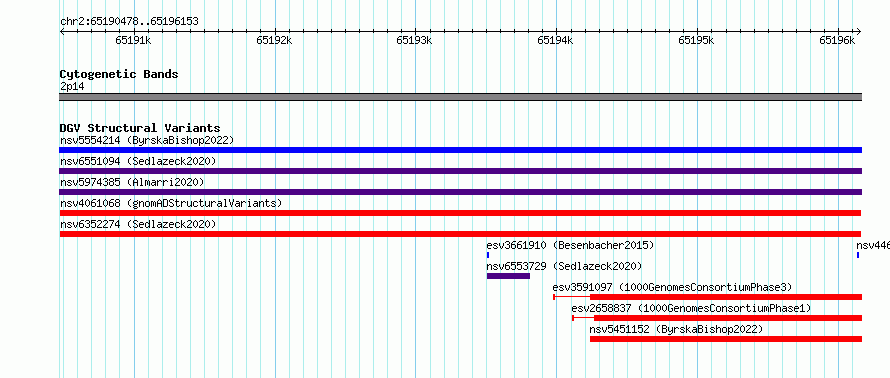The image size is (890, 378).
Task: Click the 65193k ruler tick label
Action: (414, 40)
